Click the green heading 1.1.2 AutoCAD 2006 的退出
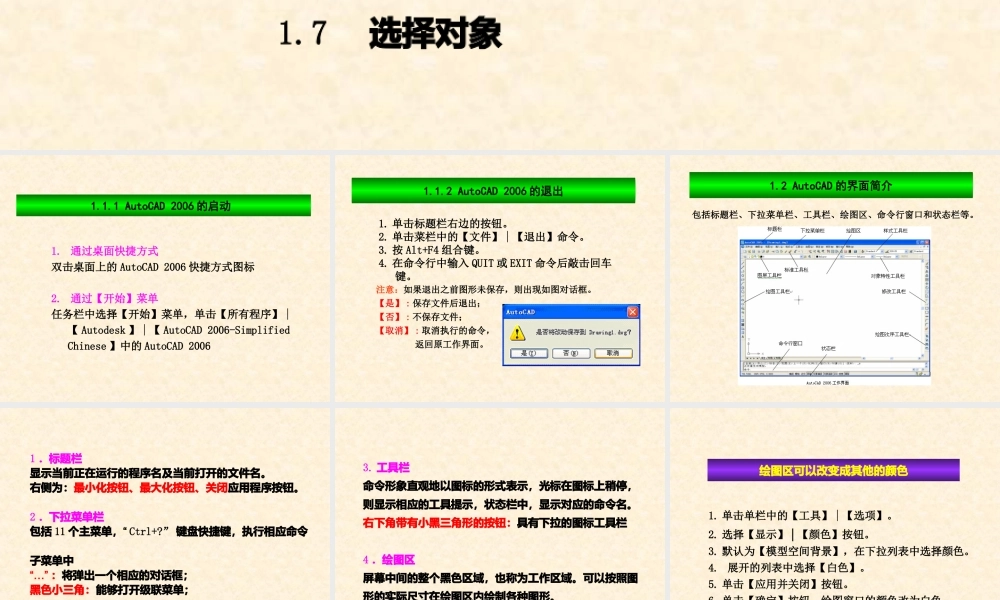 point(493,190)
